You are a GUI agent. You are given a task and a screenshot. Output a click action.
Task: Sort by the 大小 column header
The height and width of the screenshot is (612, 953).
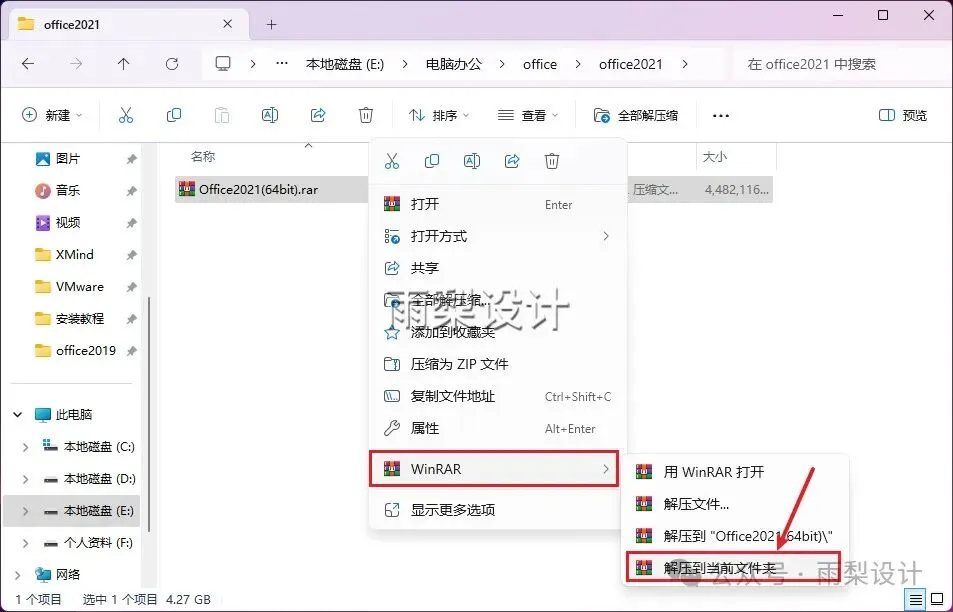[x=715, y=157]
